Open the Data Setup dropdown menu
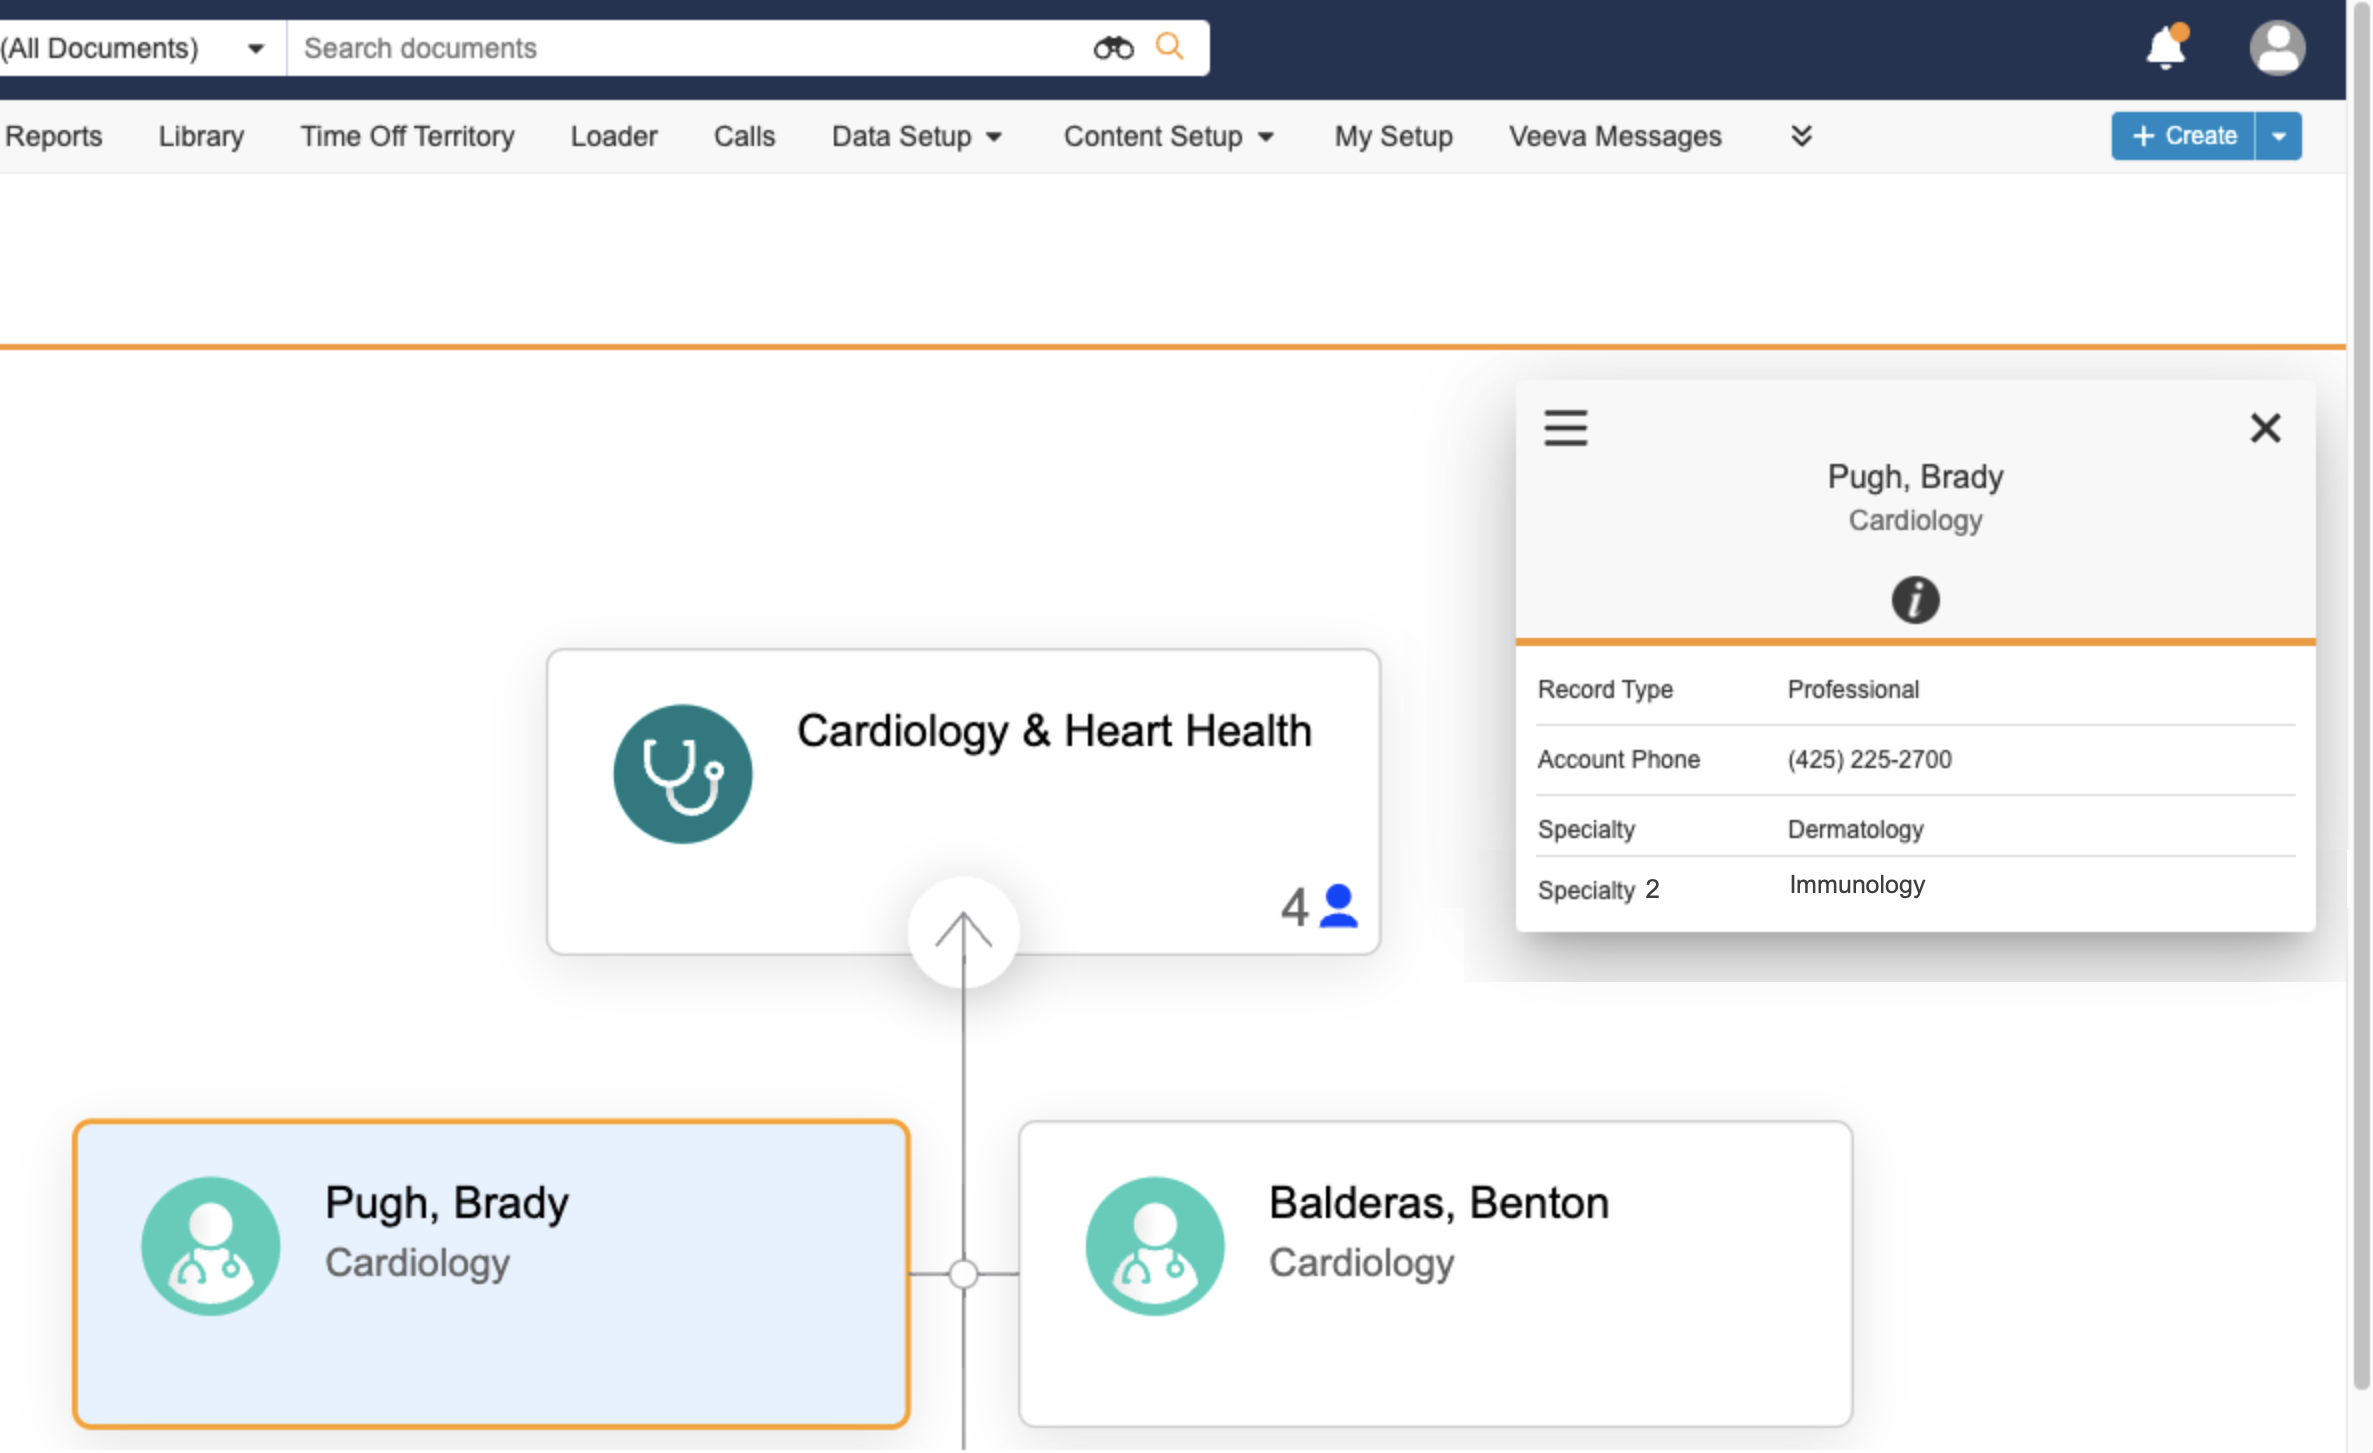Image resolution: width=2373 pixels, height=1453 pixels. click(916, 136)
